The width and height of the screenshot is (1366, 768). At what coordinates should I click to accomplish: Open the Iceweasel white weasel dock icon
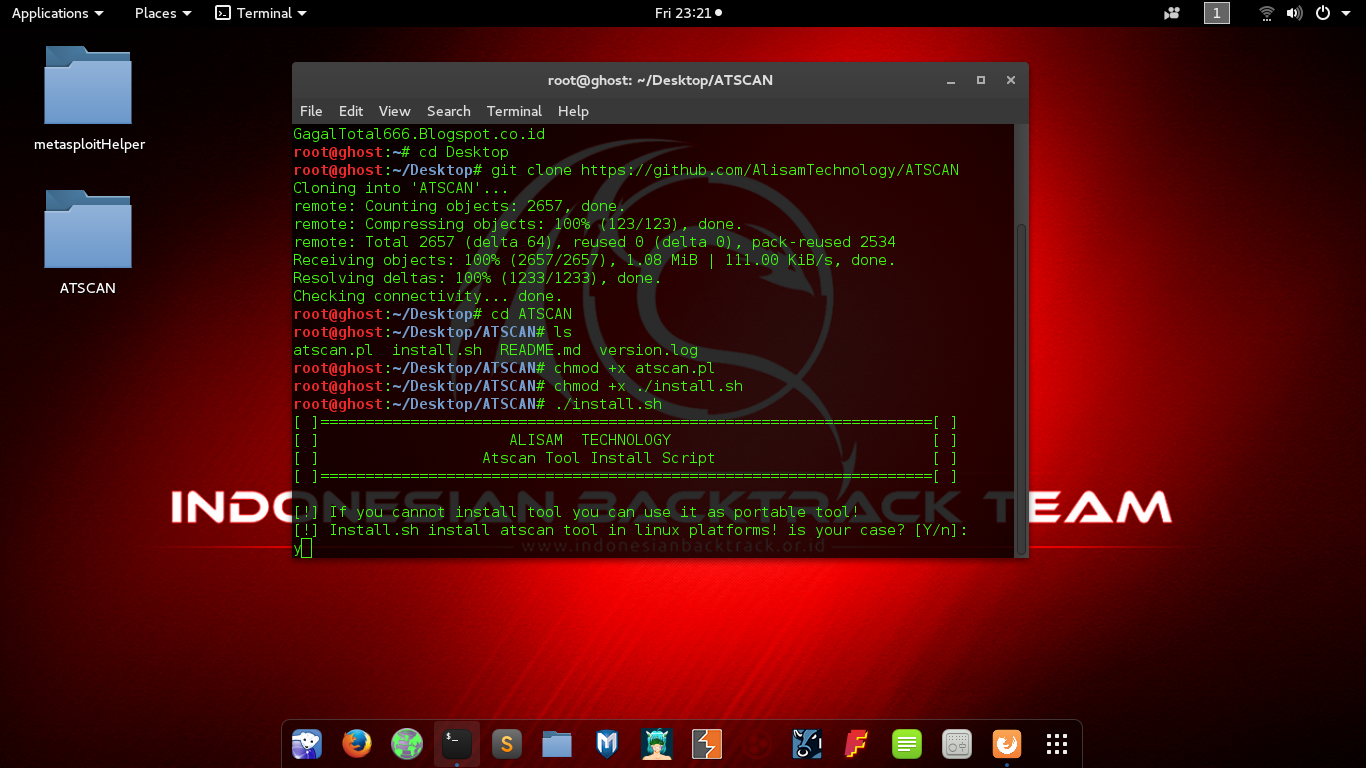coord(307,744)
